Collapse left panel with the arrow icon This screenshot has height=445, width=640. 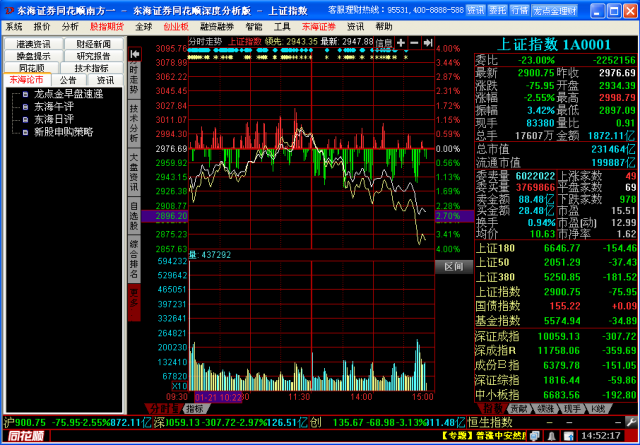click(135, 54)
